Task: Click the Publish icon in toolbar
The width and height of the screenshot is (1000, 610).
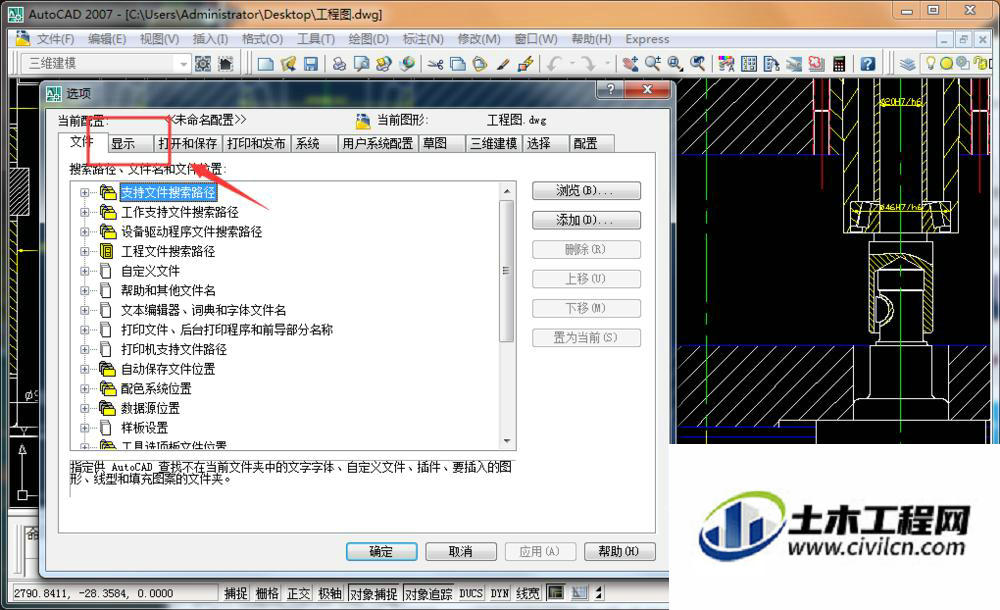Action: (x=383, y=63)
